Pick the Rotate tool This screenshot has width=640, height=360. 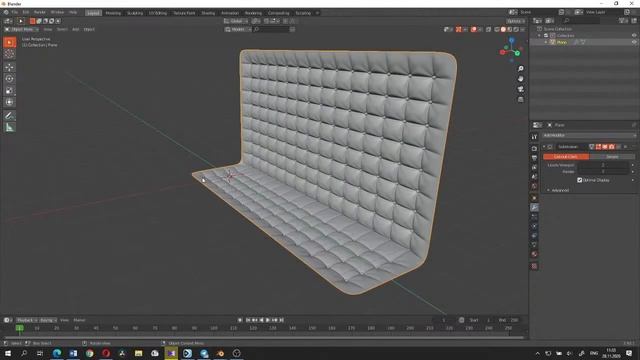(10, 79)
